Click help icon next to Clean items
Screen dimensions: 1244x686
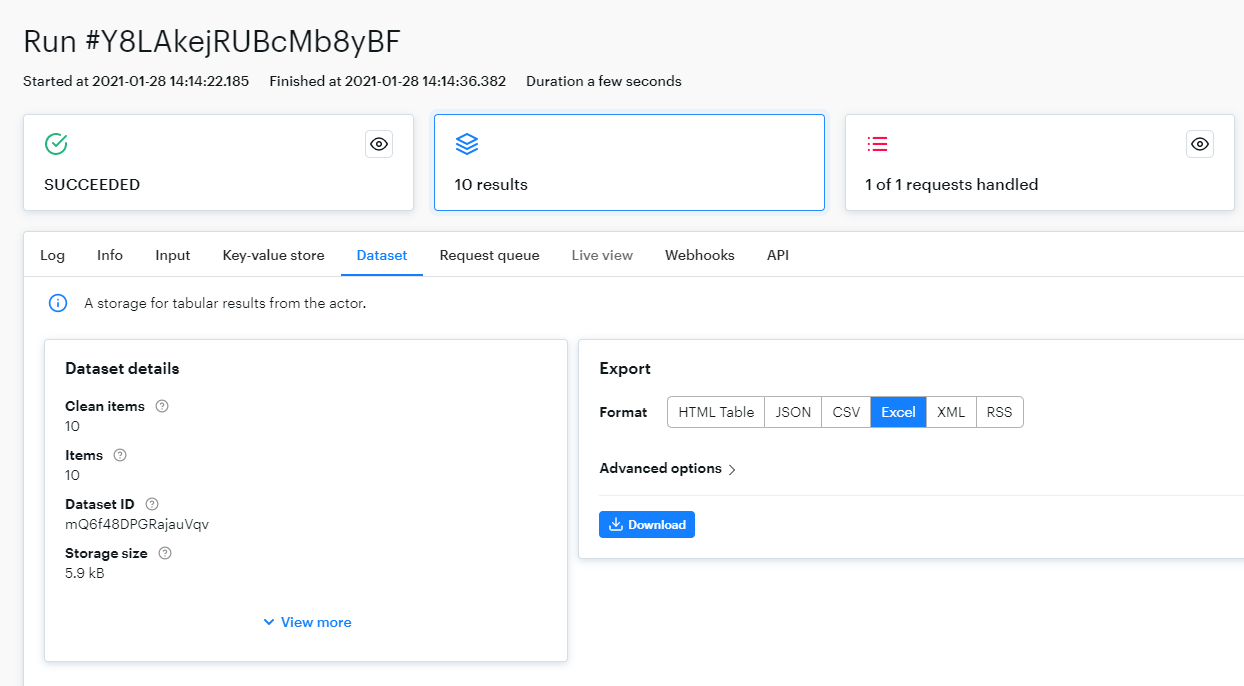(162, 406)
